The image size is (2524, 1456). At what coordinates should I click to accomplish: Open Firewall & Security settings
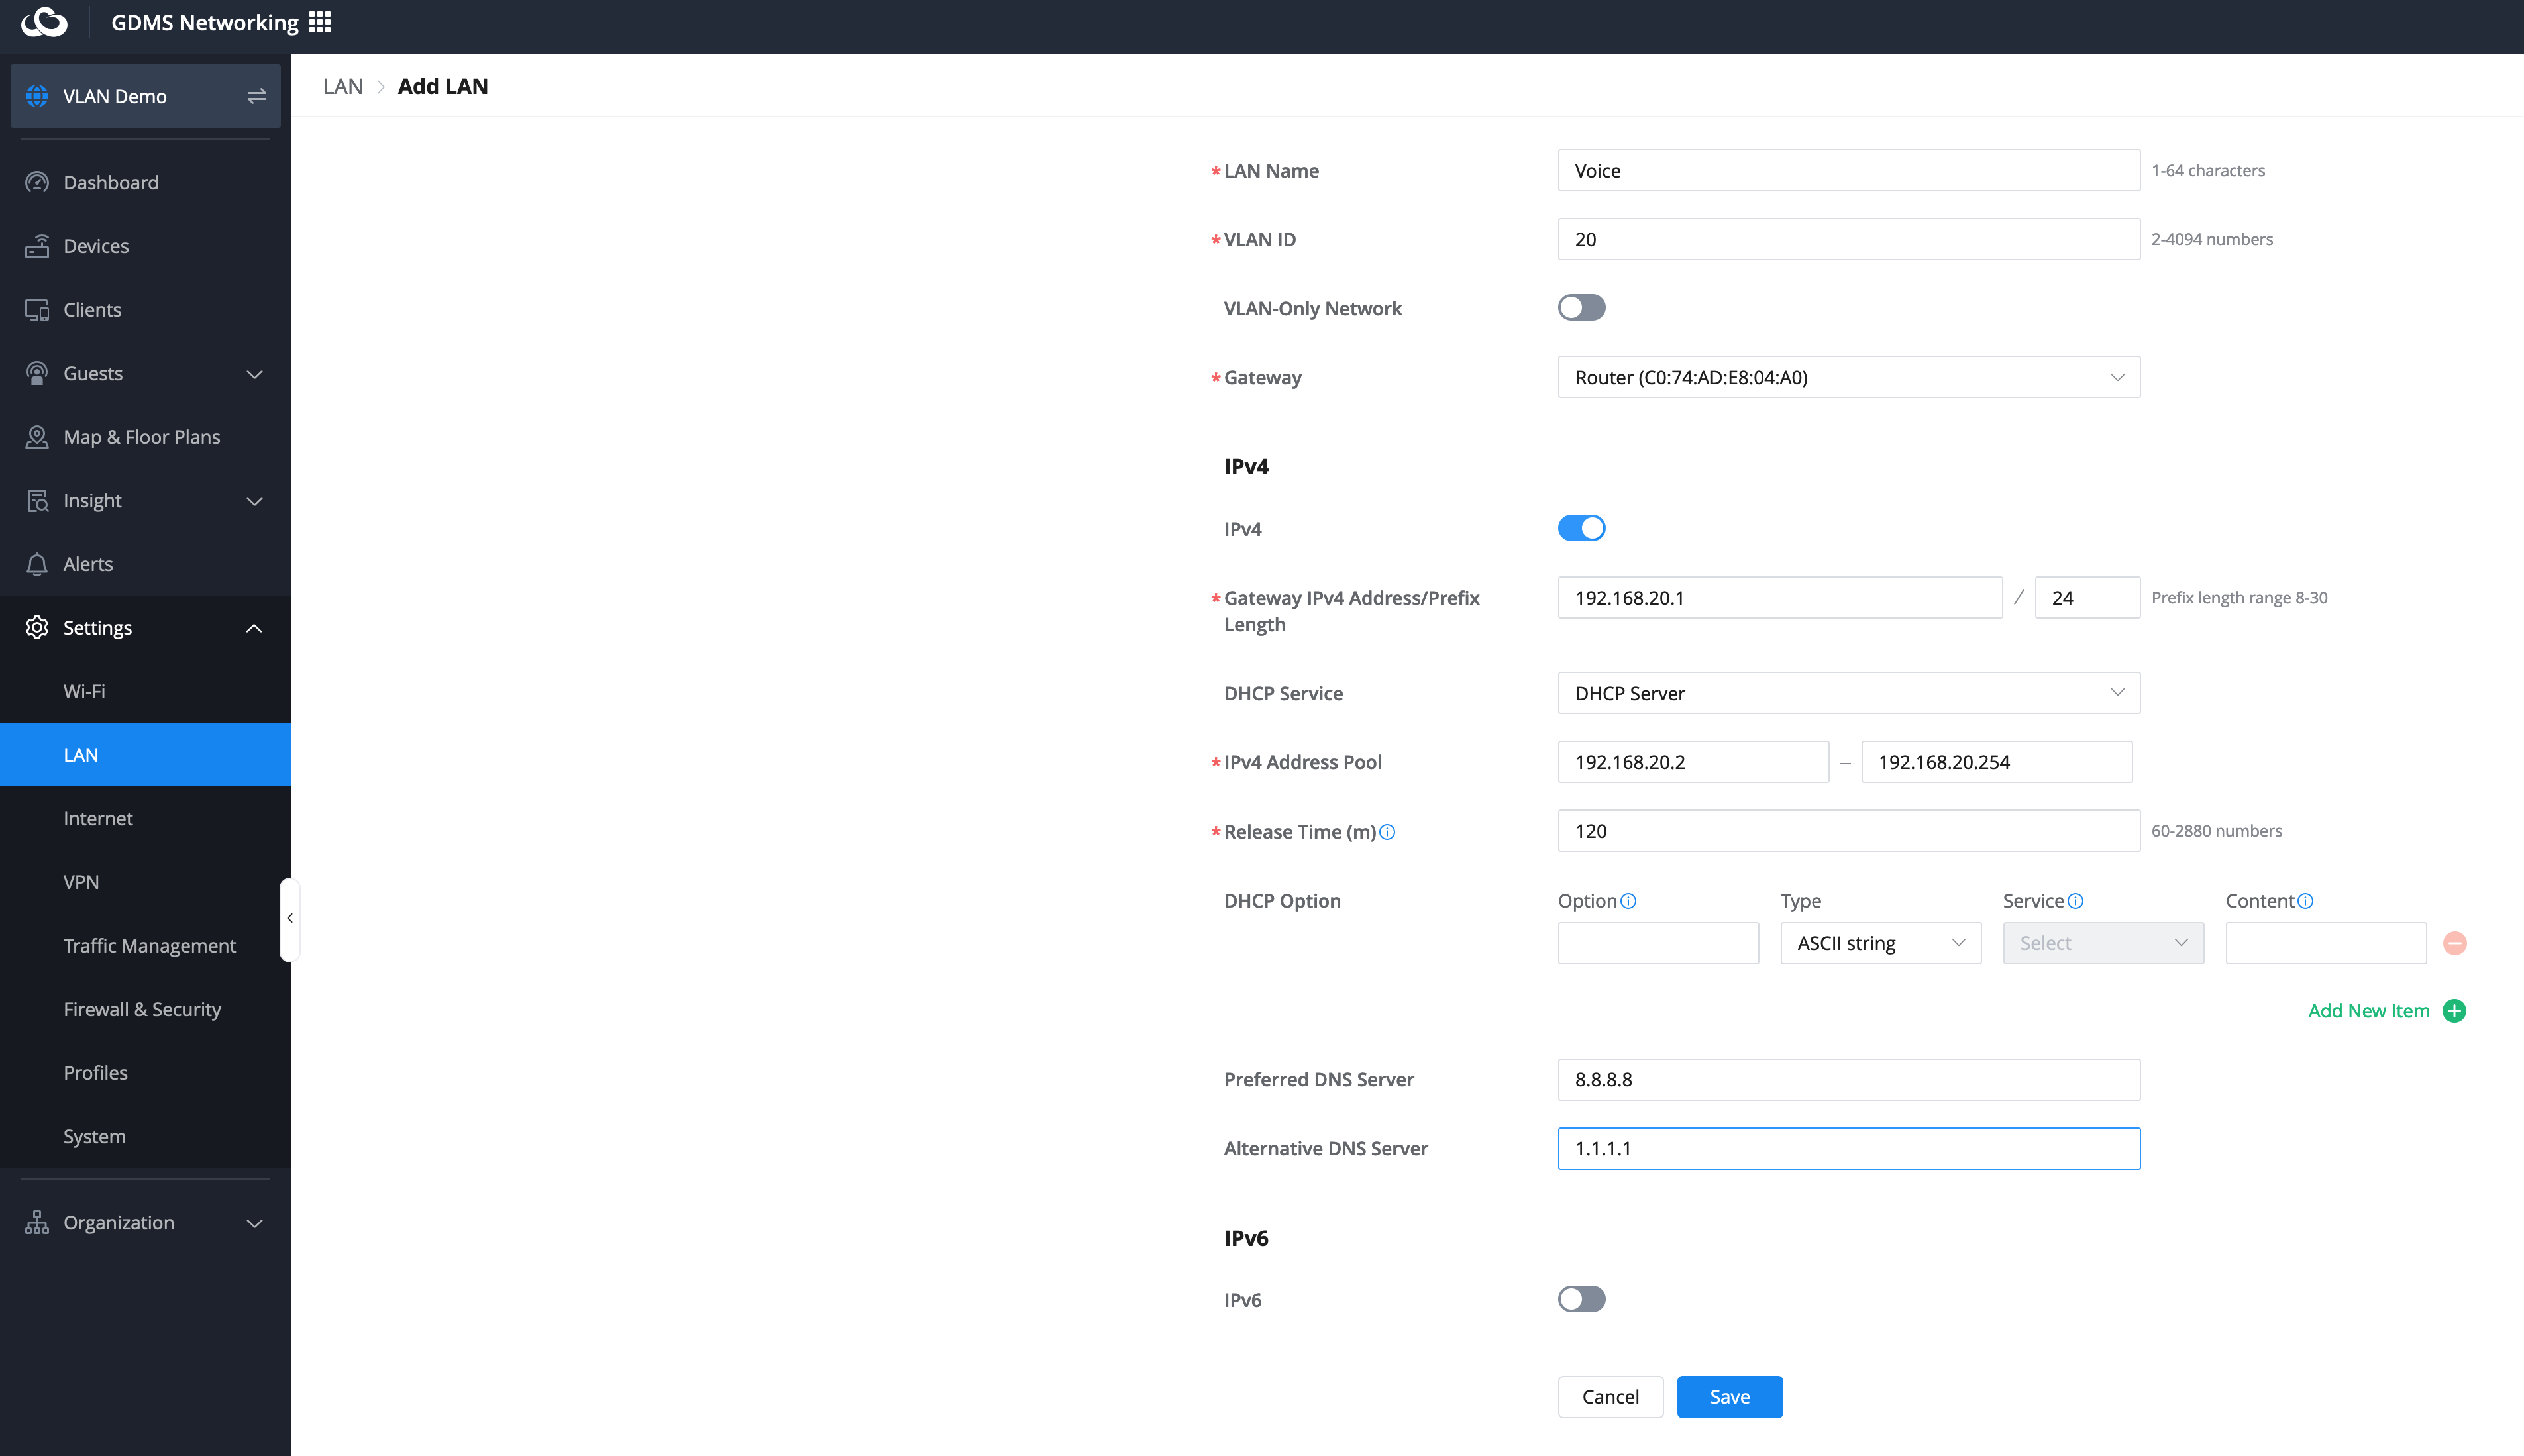(142, 1009)
